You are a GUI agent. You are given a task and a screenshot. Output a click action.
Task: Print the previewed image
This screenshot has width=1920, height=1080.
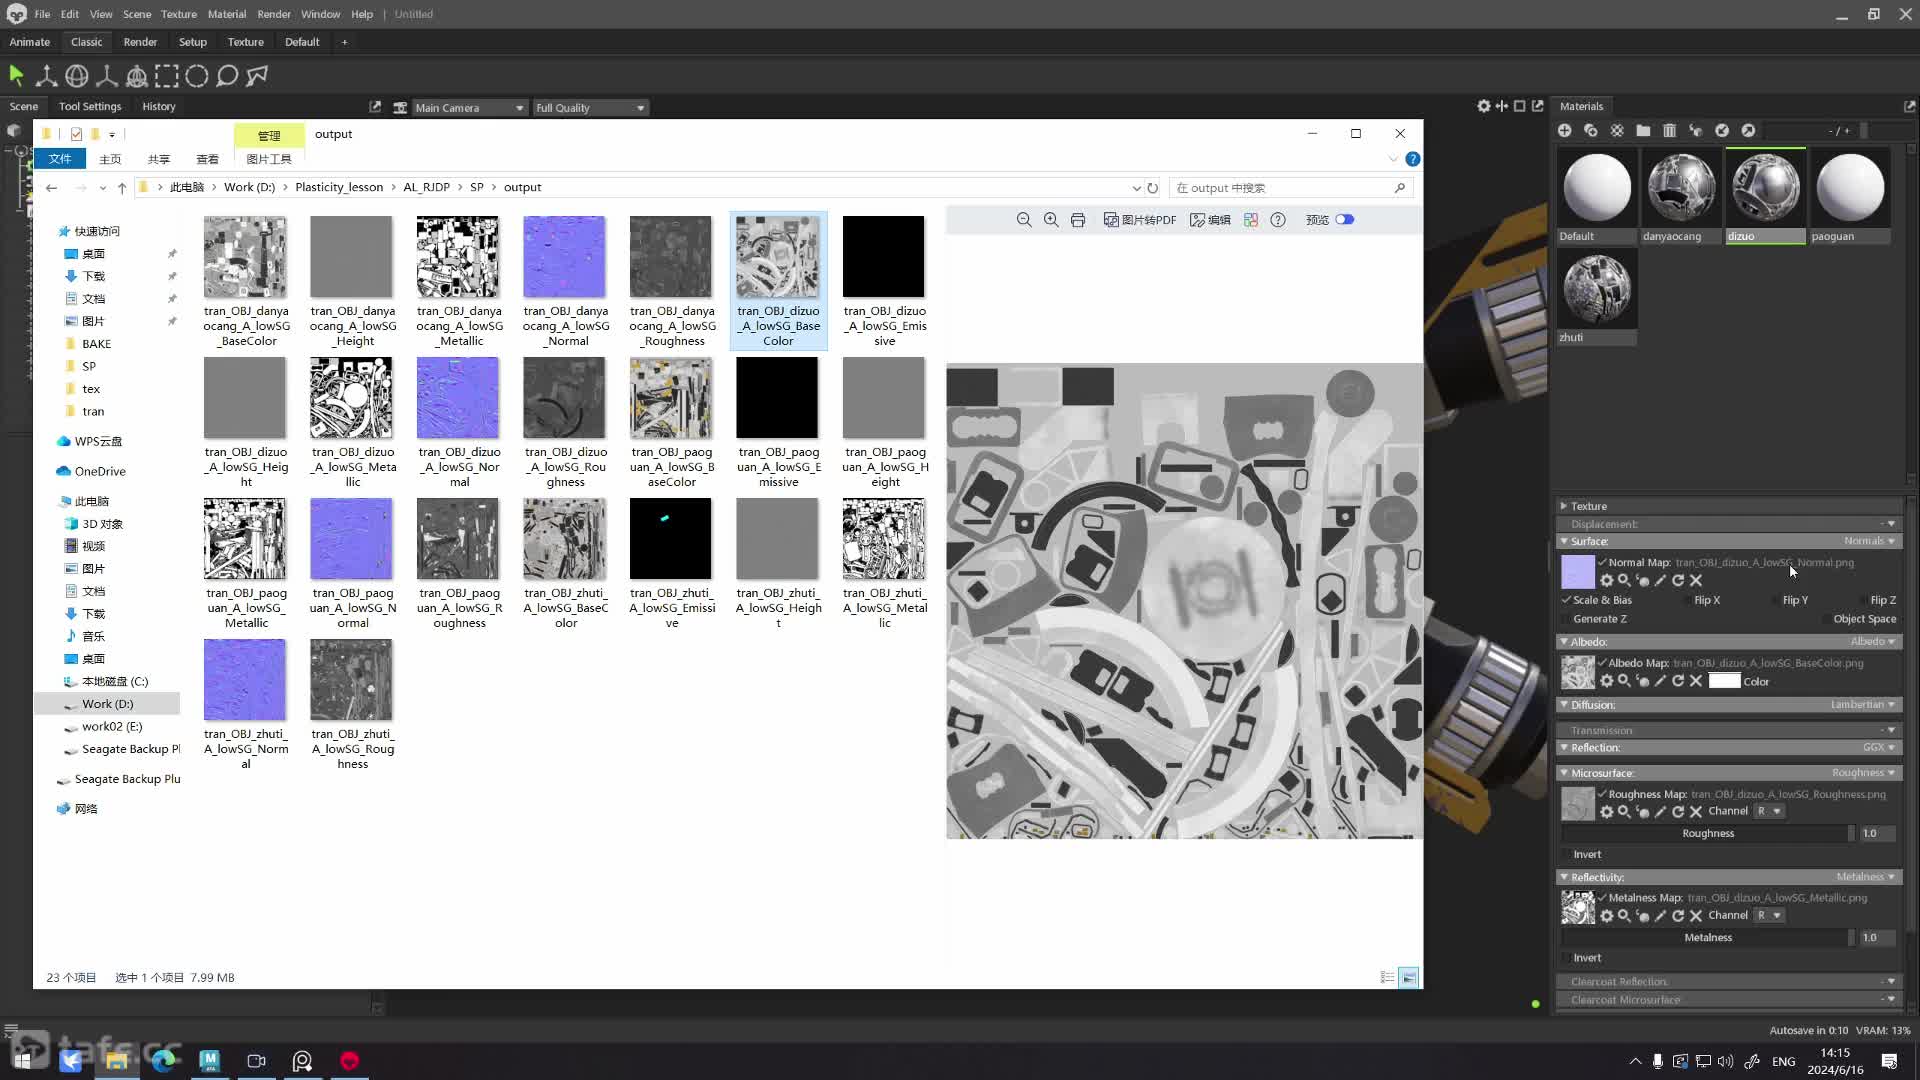[1078, 220]
